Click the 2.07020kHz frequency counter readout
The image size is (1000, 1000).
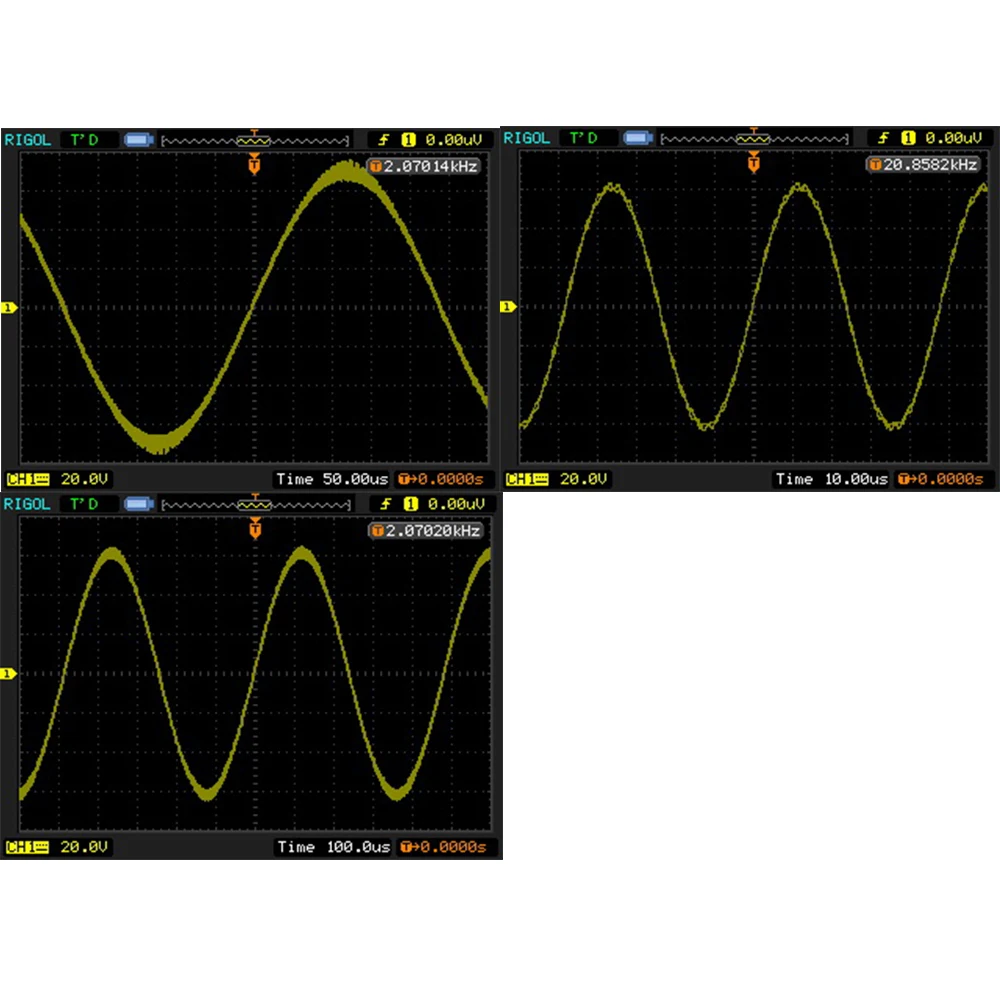click(x=425, y=531)
